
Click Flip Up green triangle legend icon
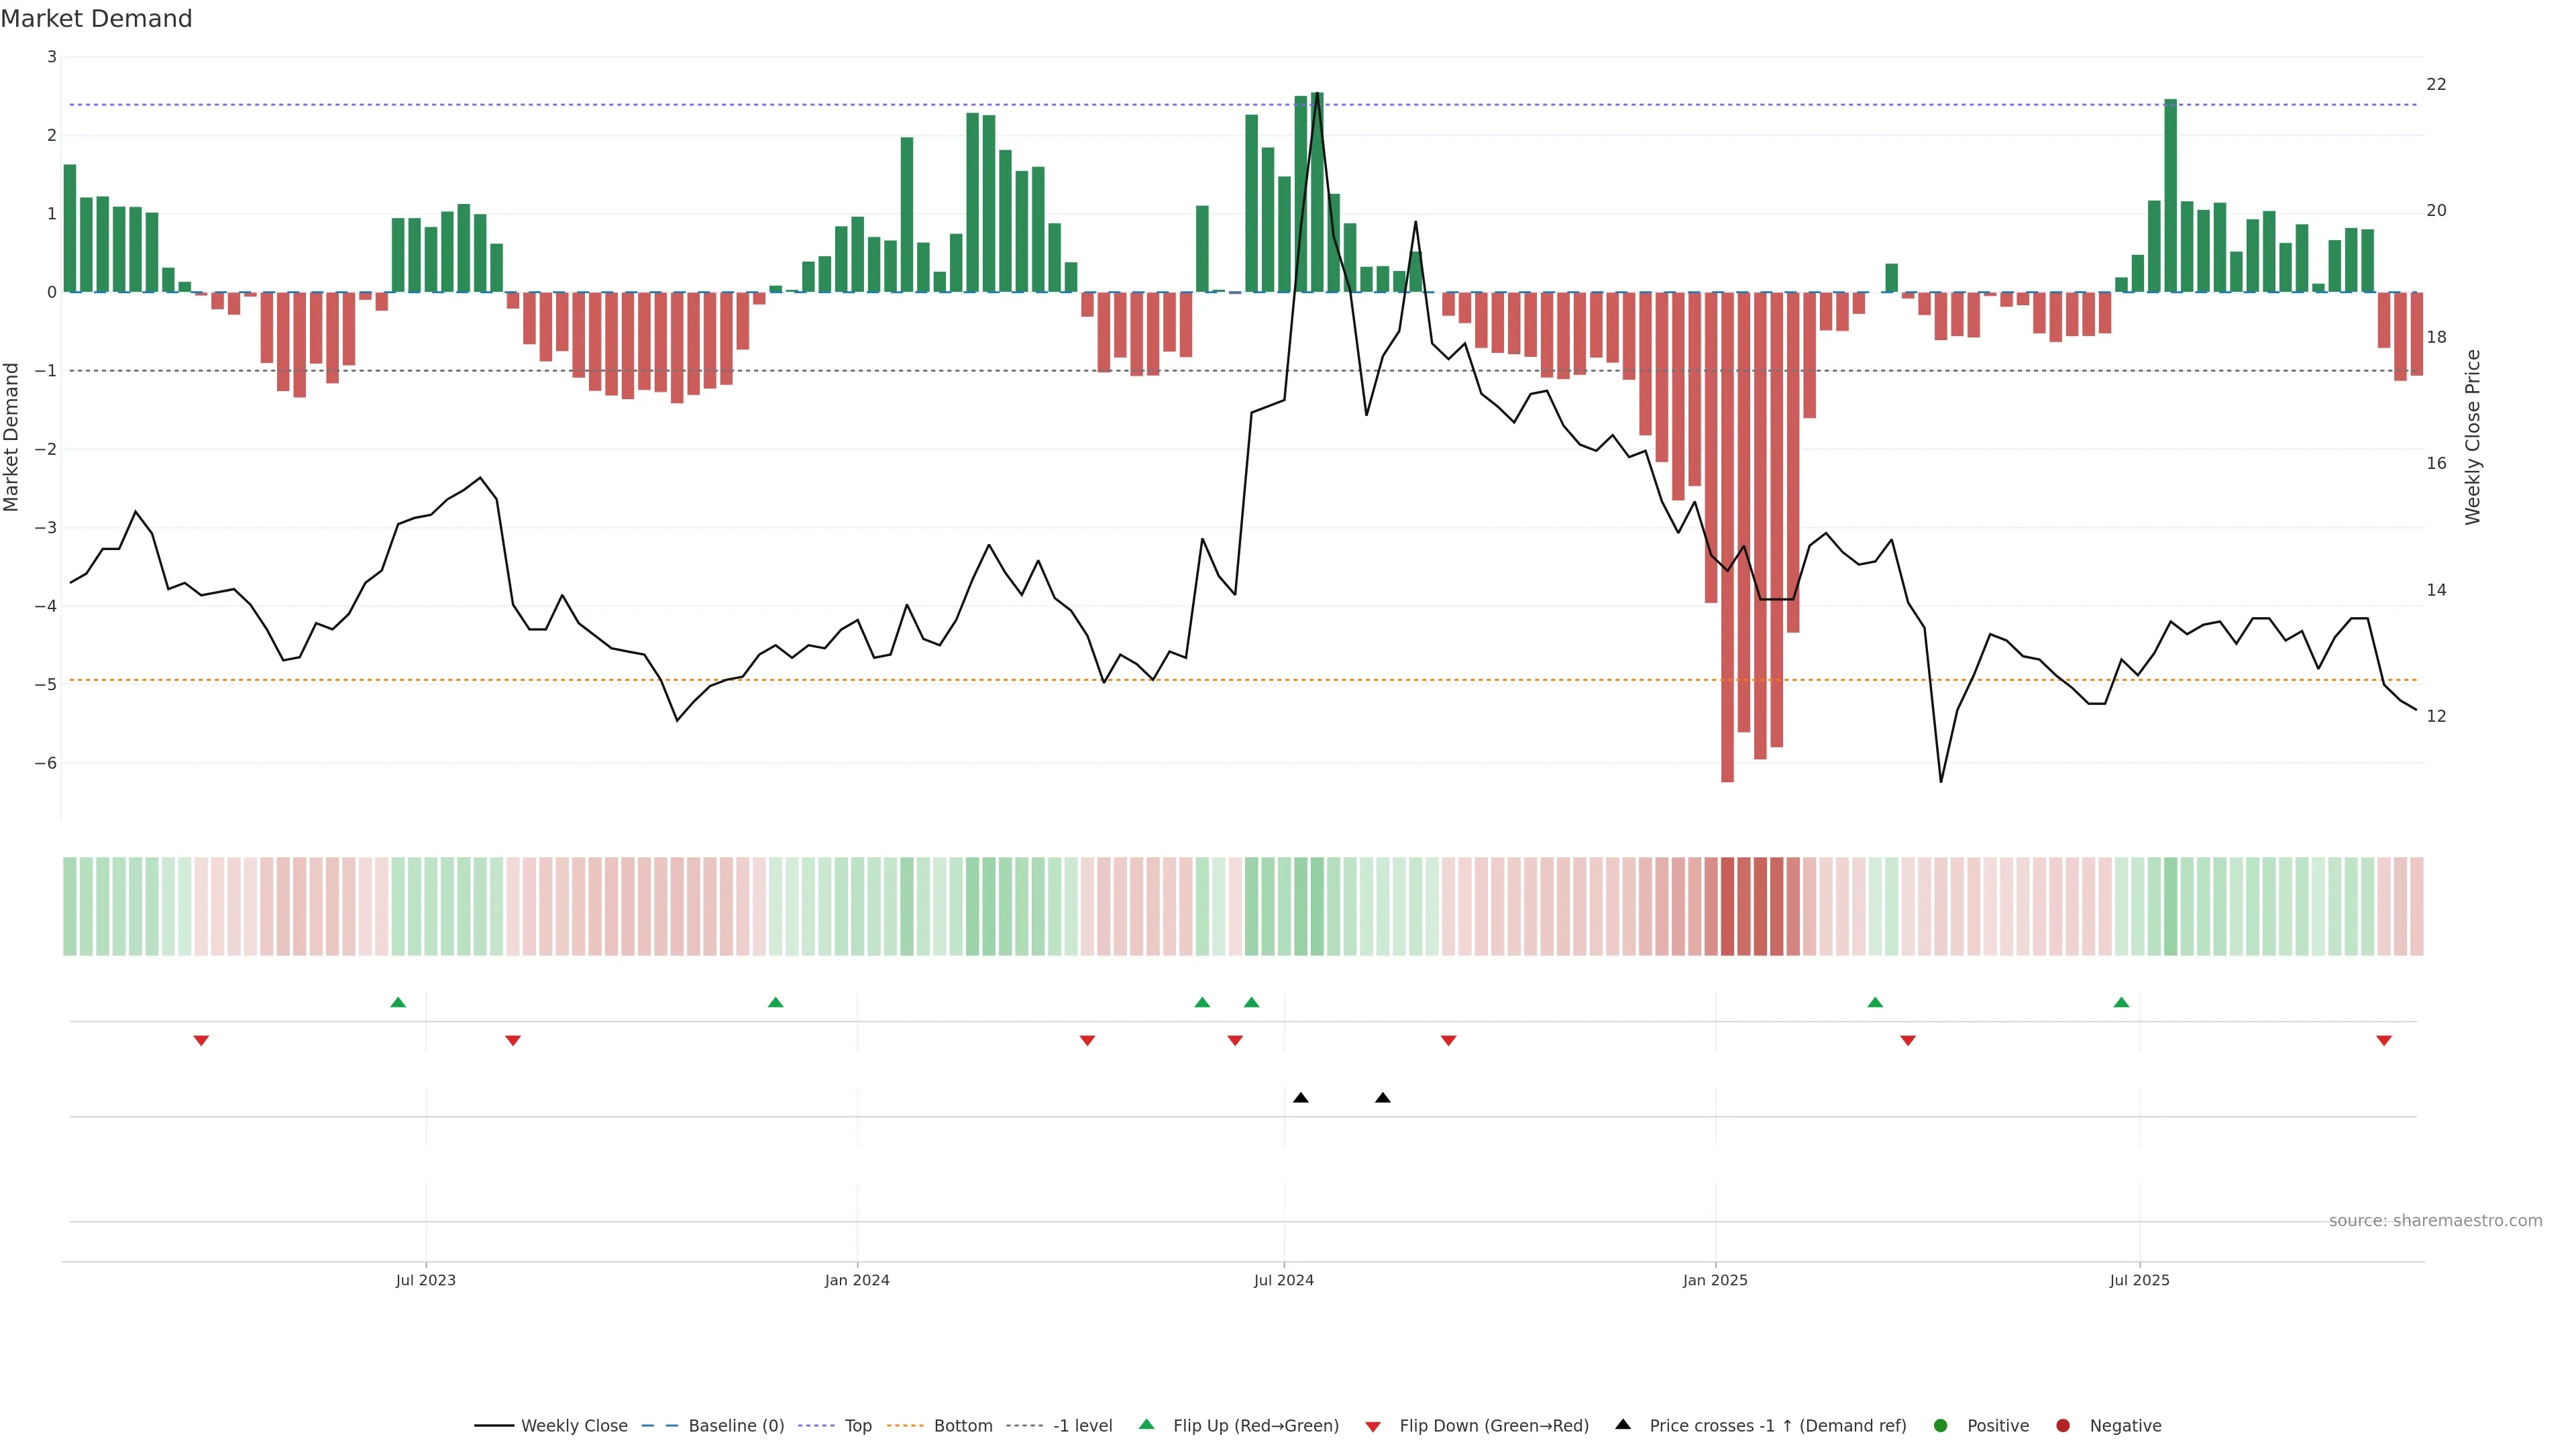tap(1147, 1425)
